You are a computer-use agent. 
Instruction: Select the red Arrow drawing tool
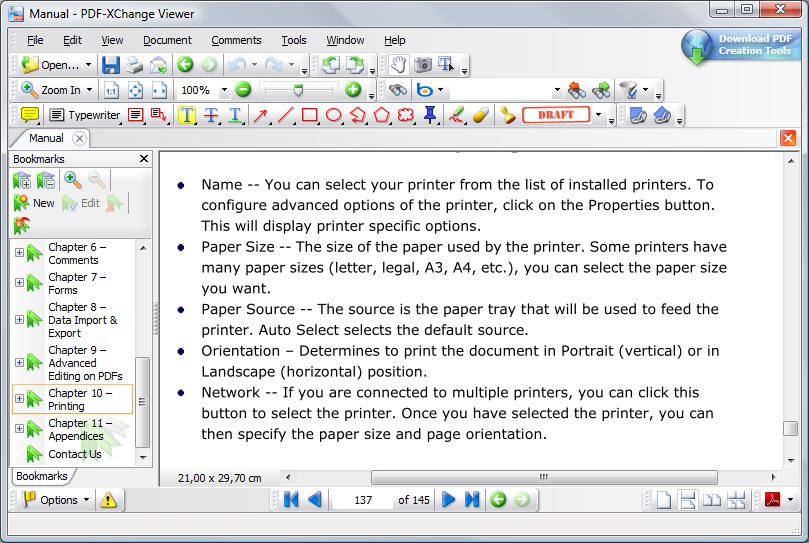tap(261, 115)
